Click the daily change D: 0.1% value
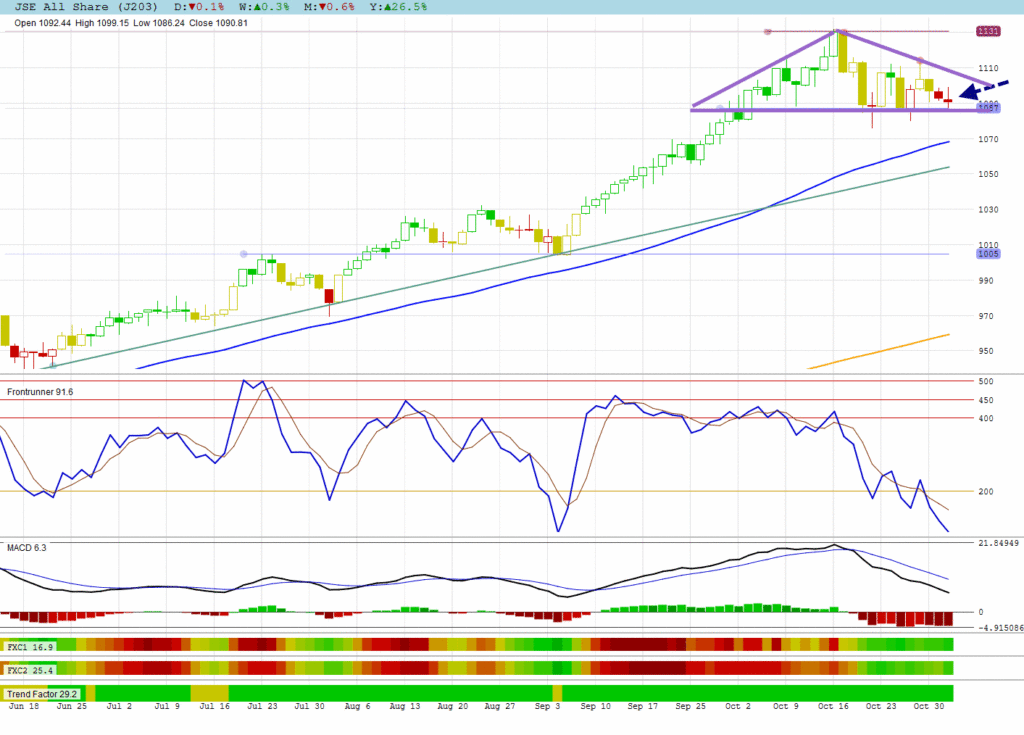1024x735 pixels. coord(200,7)
